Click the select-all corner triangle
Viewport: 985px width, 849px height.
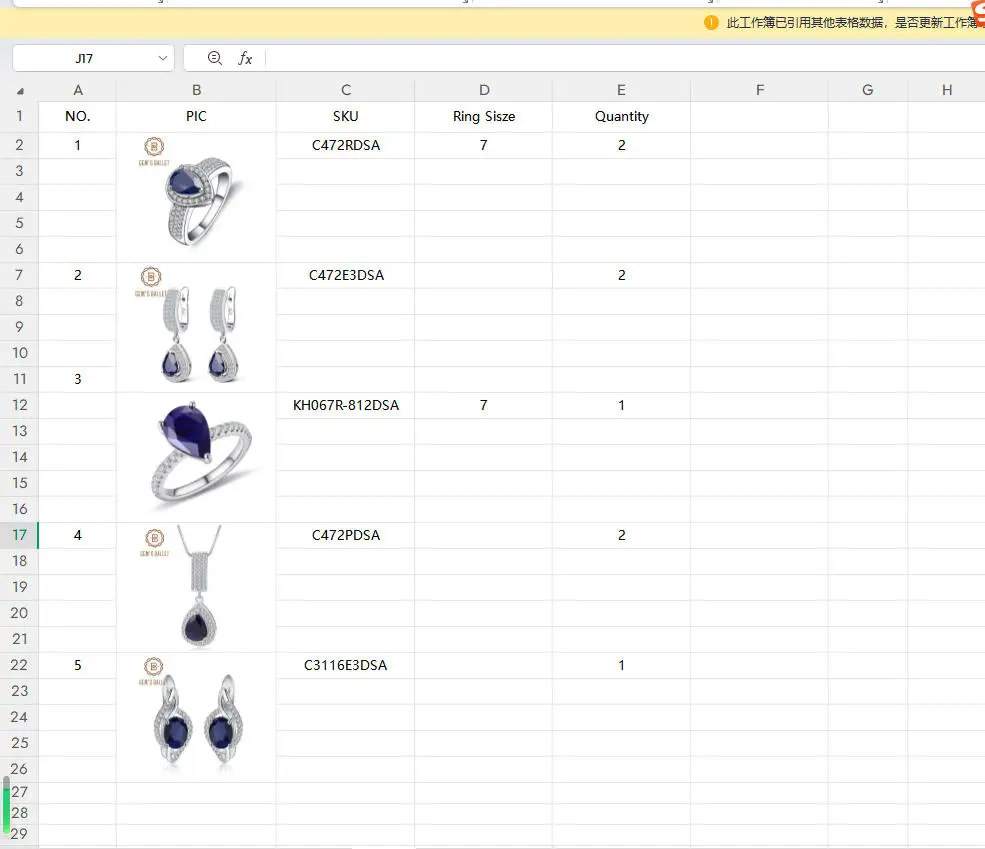pyautogui.click(x=20, y=91)
